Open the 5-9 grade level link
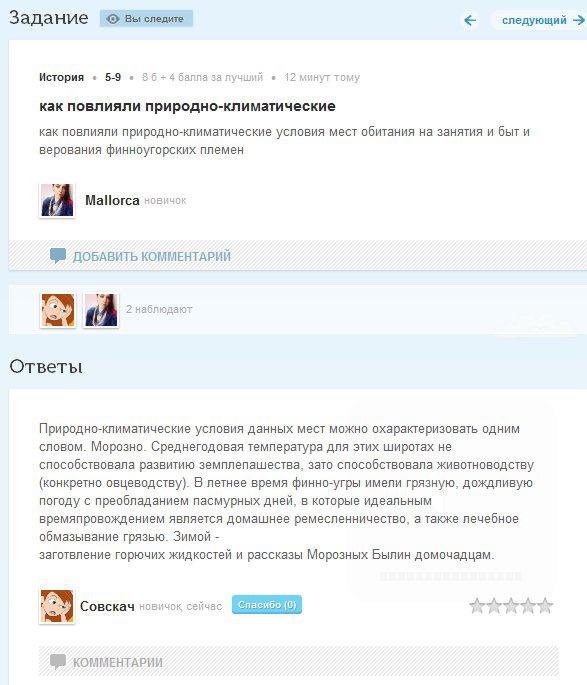Screen dimensions: 587x685 pos(113,77)
